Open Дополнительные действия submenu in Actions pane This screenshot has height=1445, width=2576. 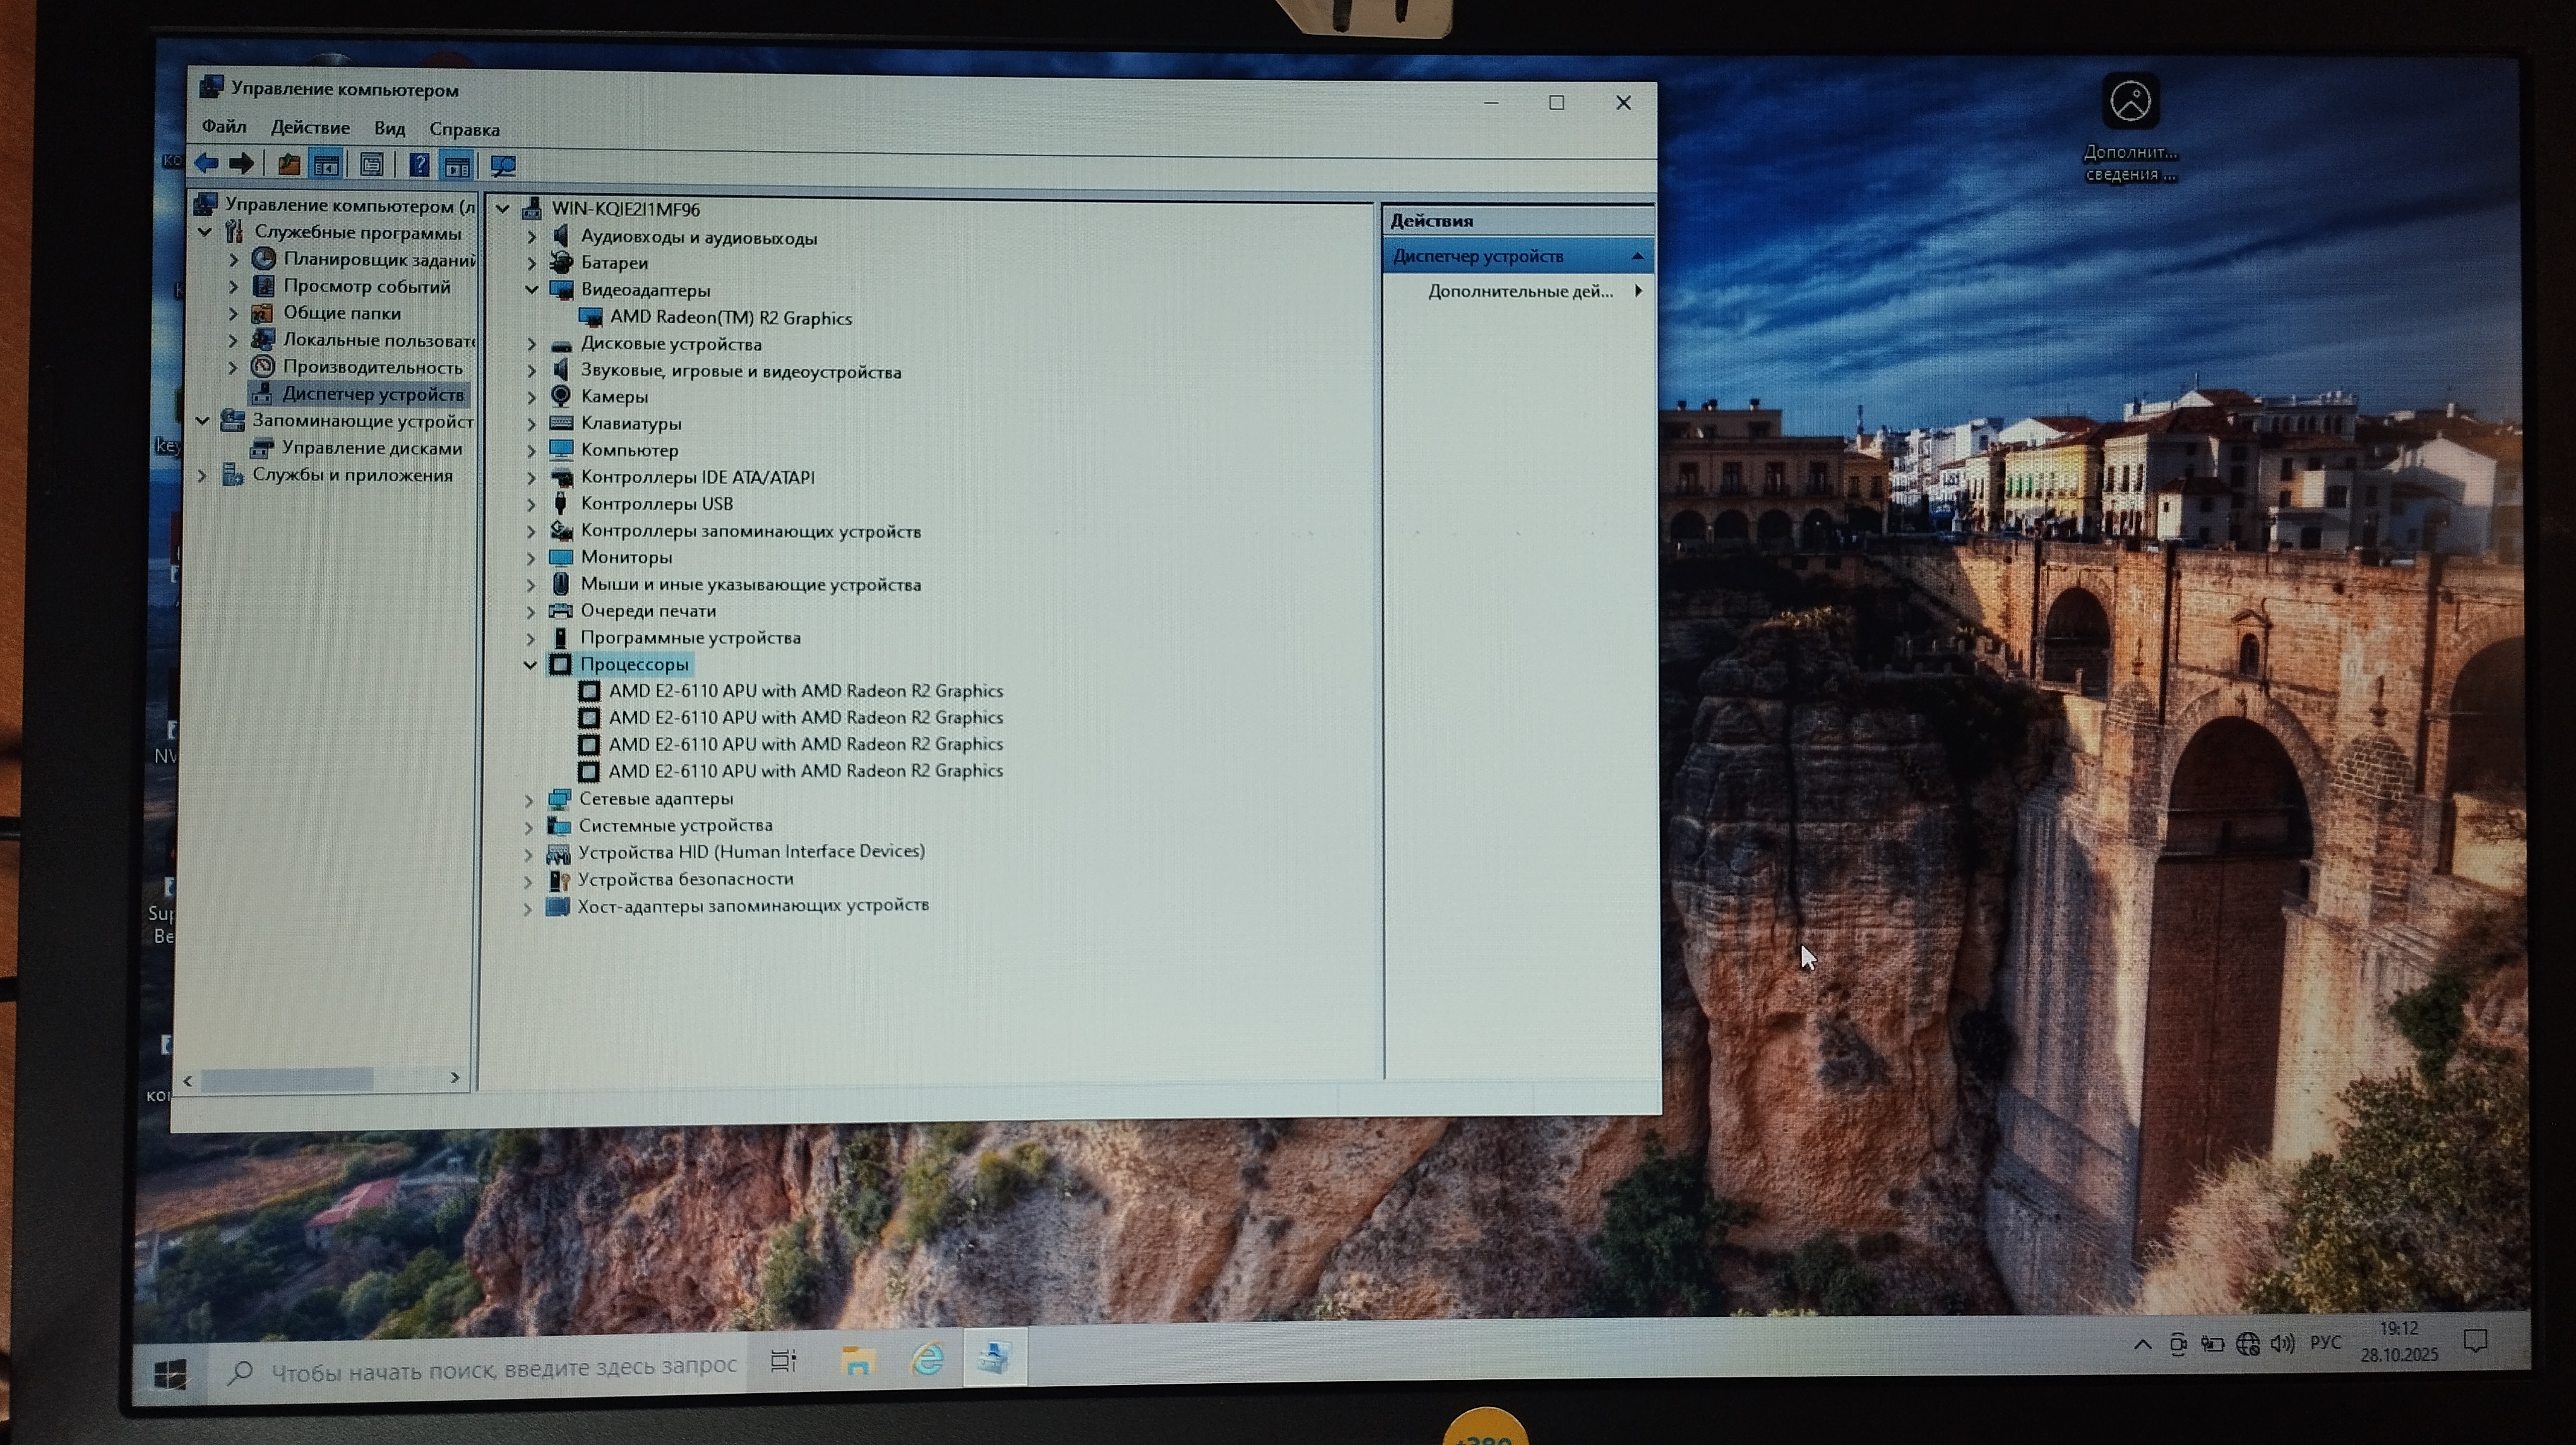click(x=1520, y=291)
